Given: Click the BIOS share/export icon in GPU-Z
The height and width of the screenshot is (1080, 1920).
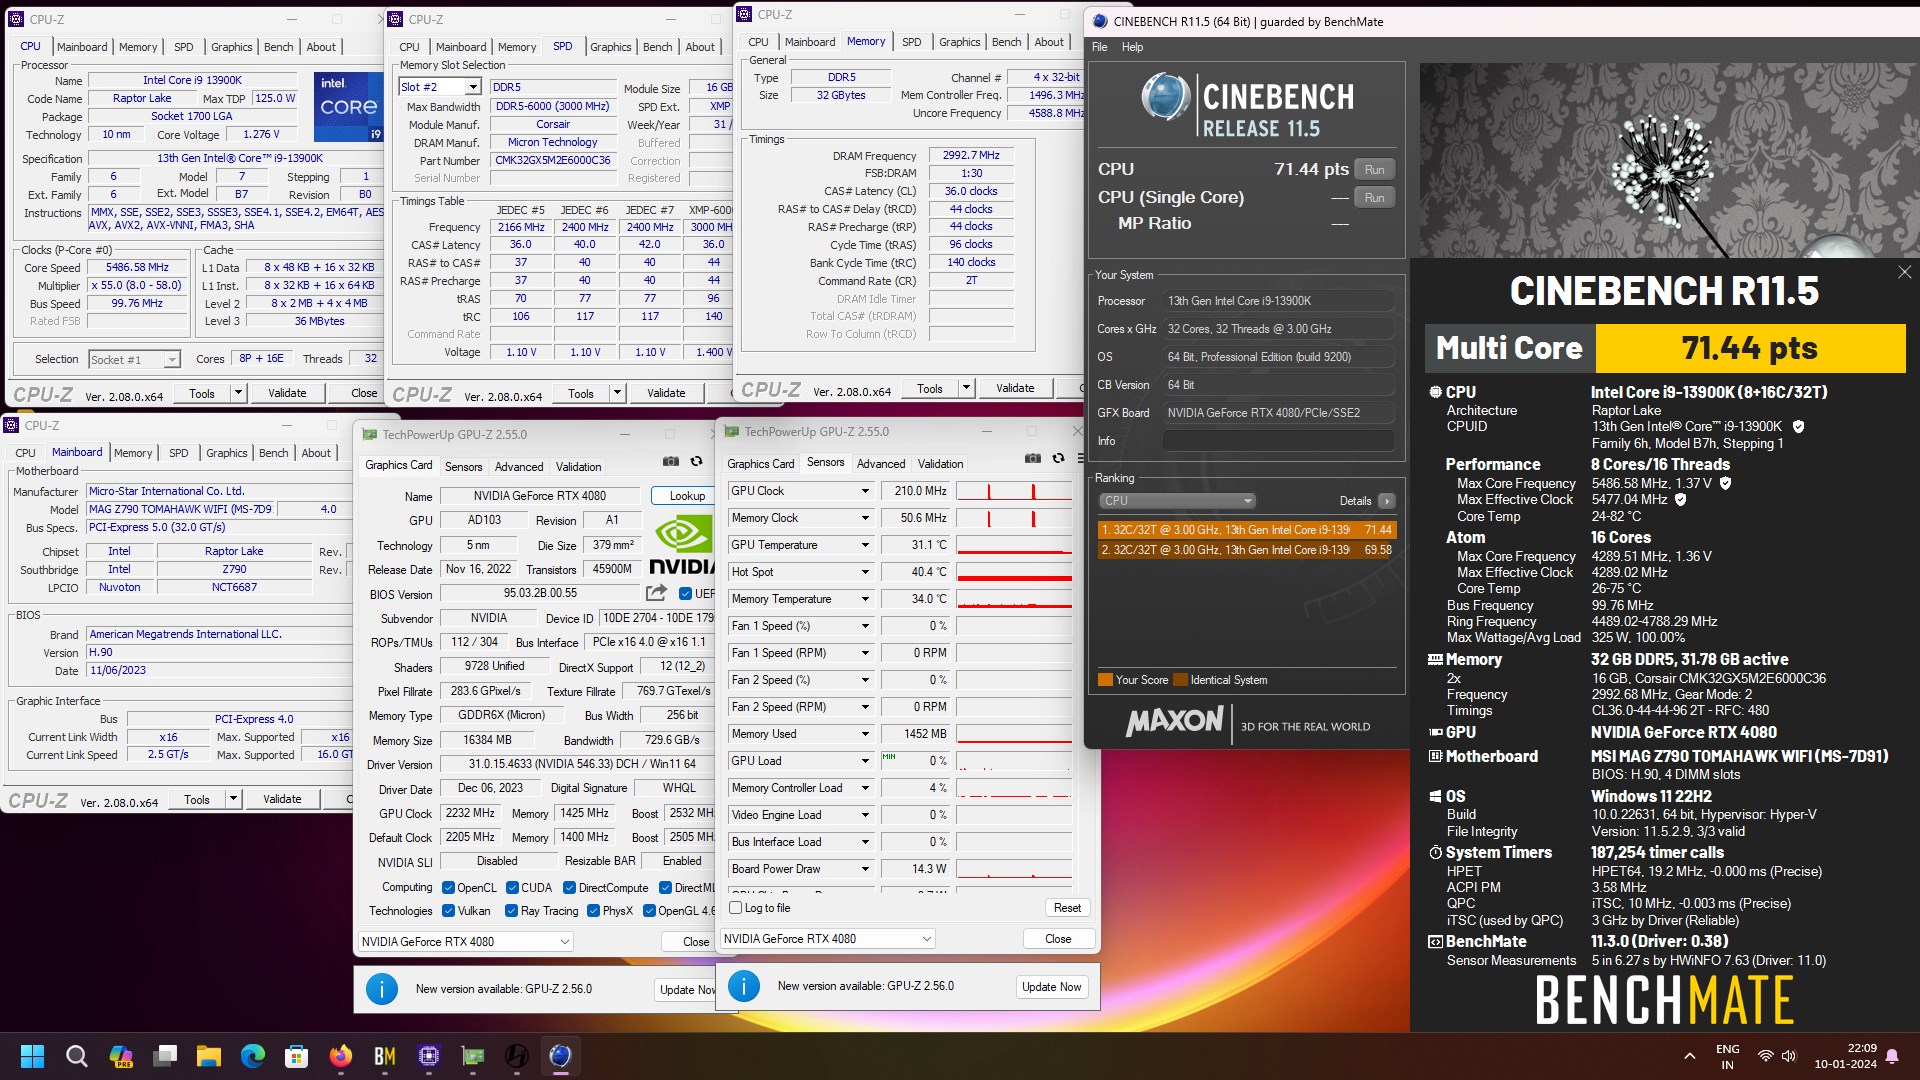Looking at the screenshot, I should tap(656, 593).
